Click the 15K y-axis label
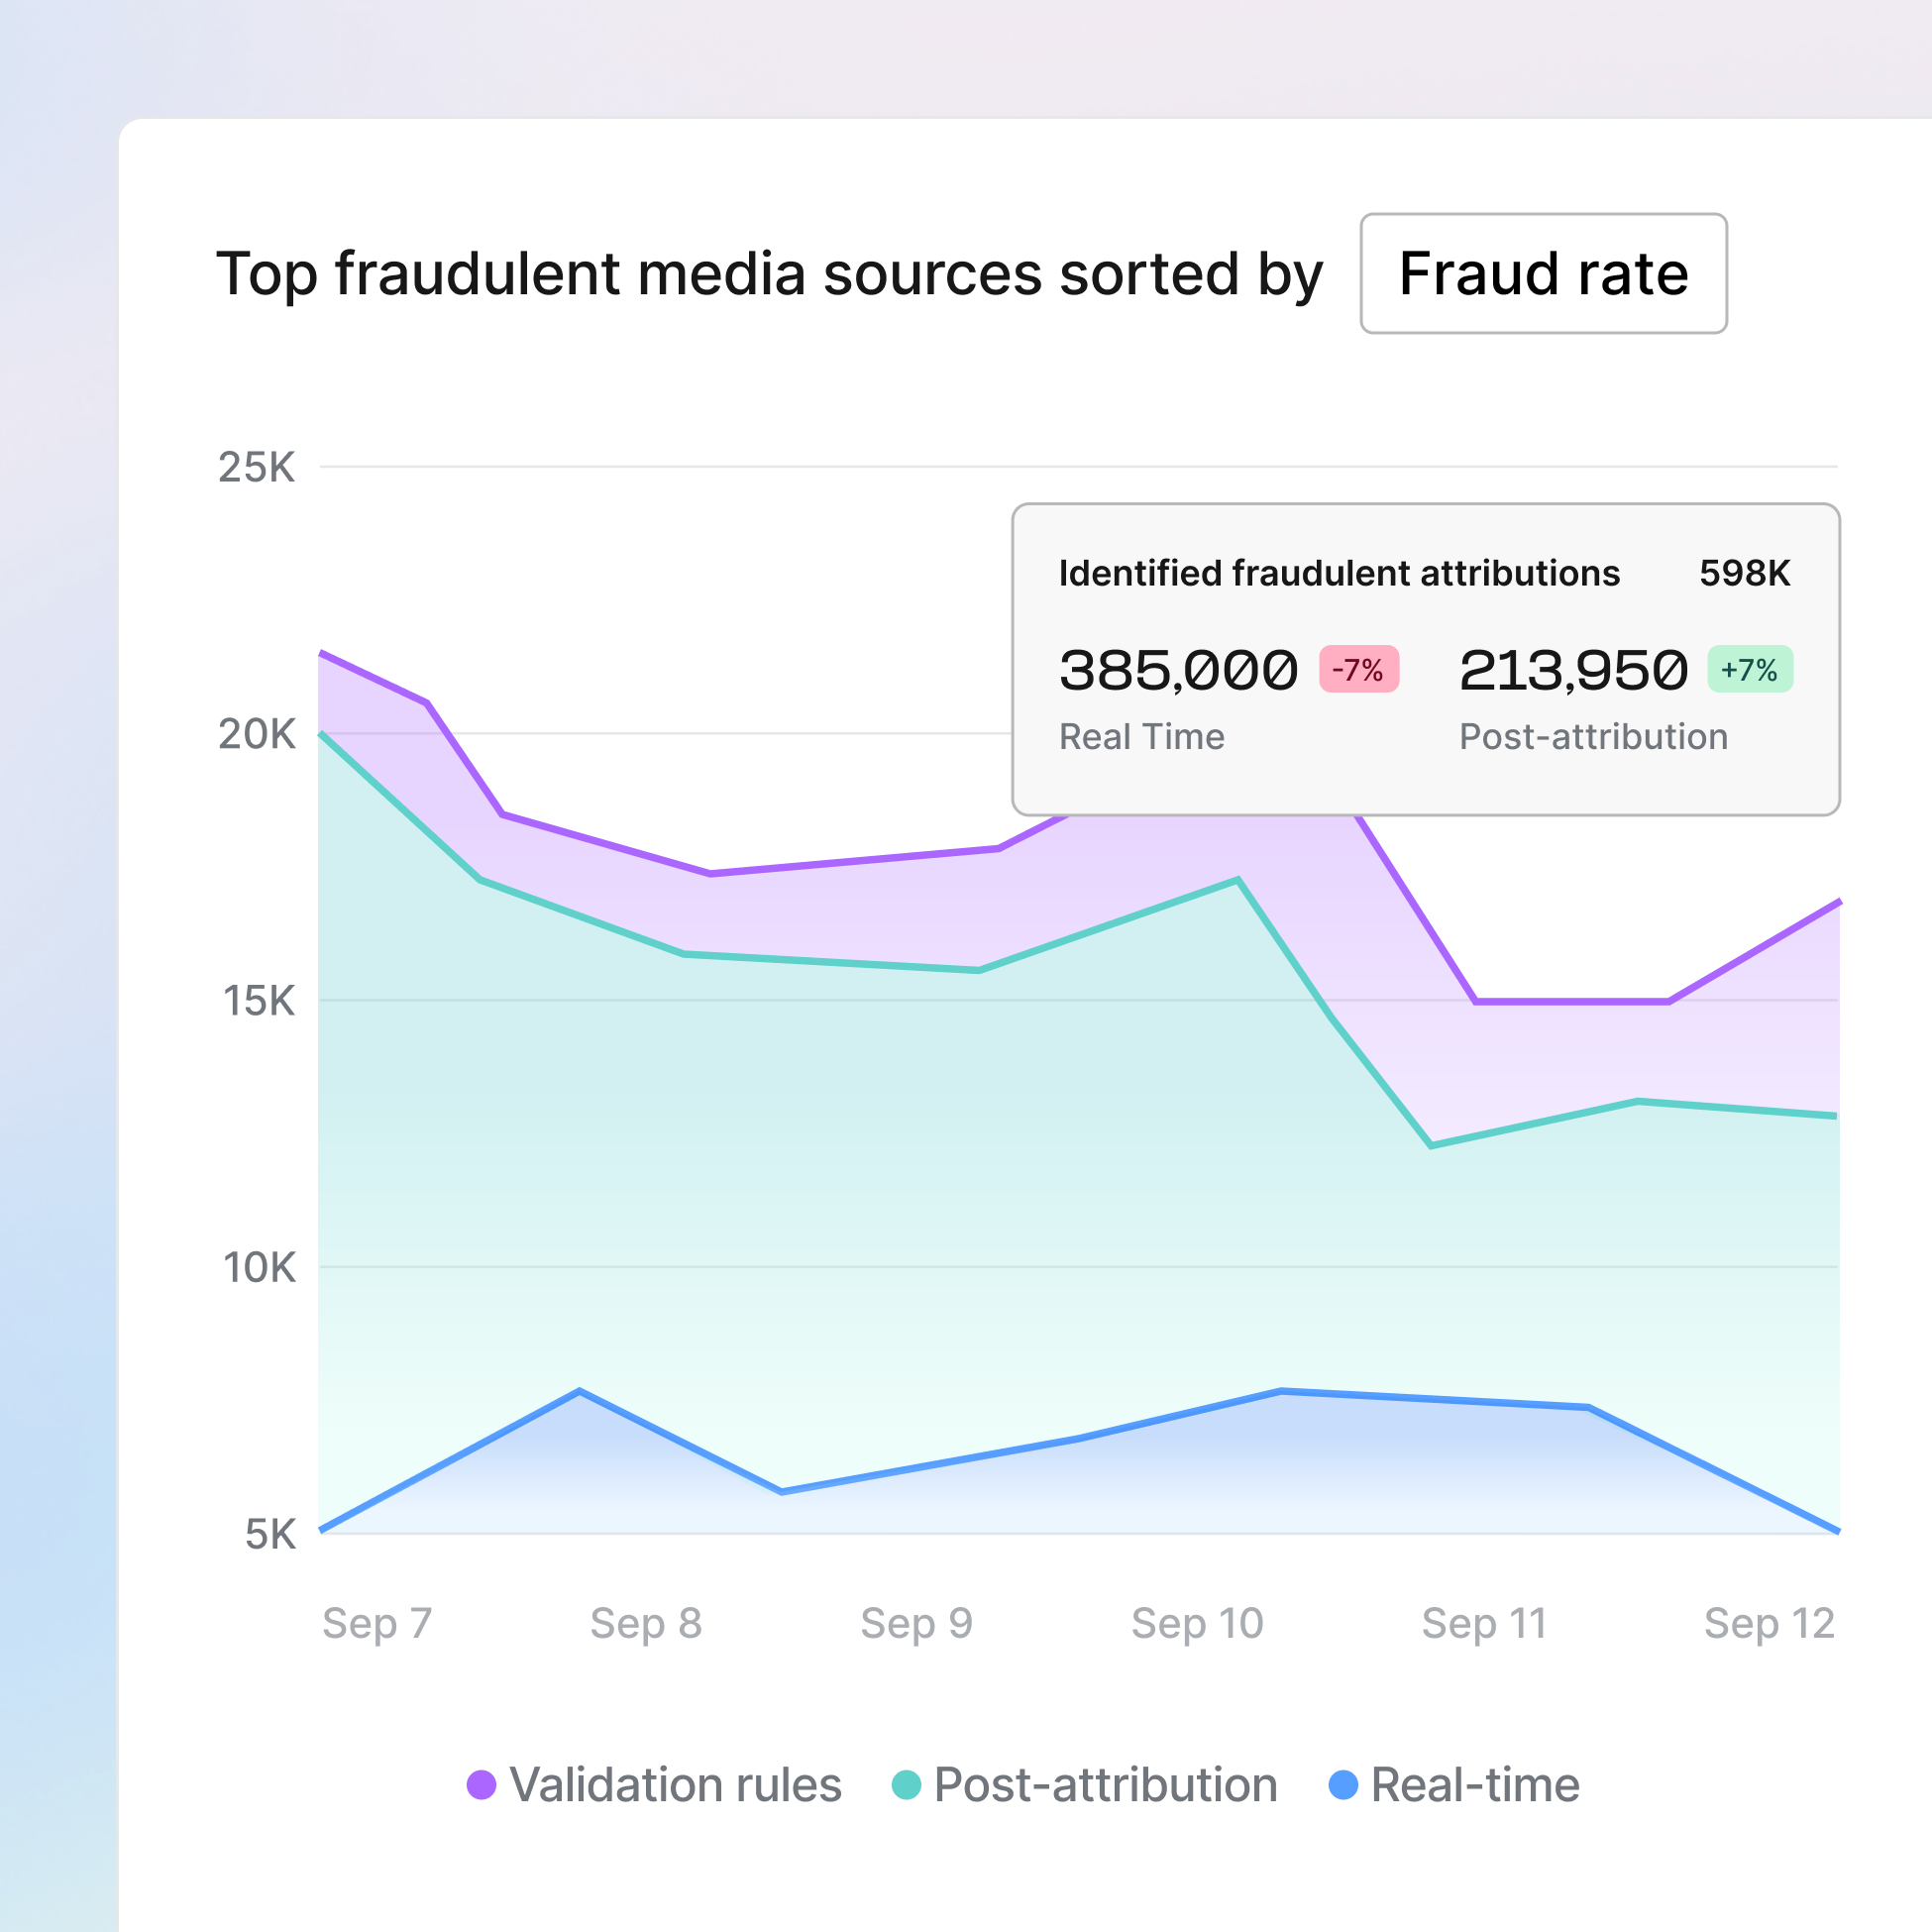The width and height of the screenshot is (1932, 1932). [x=259, y=1001]
